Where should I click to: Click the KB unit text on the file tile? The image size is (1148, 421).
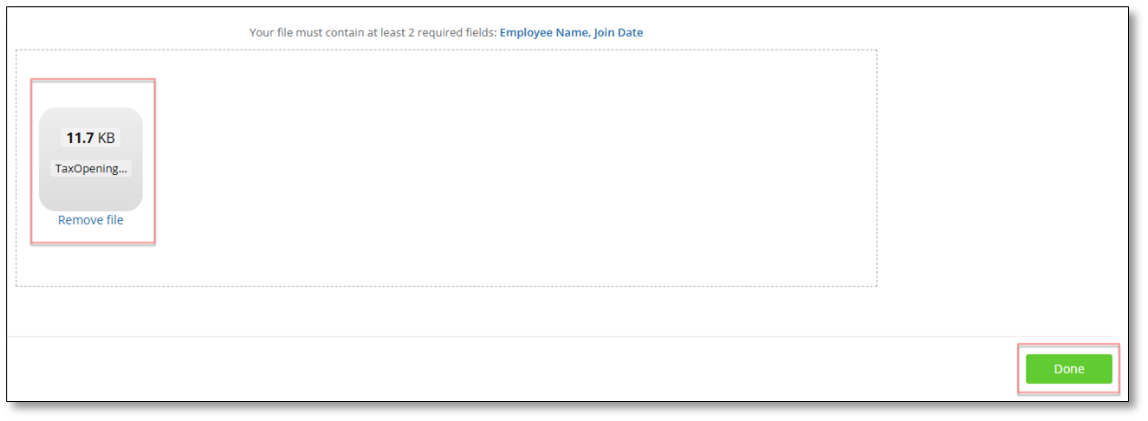106,138
